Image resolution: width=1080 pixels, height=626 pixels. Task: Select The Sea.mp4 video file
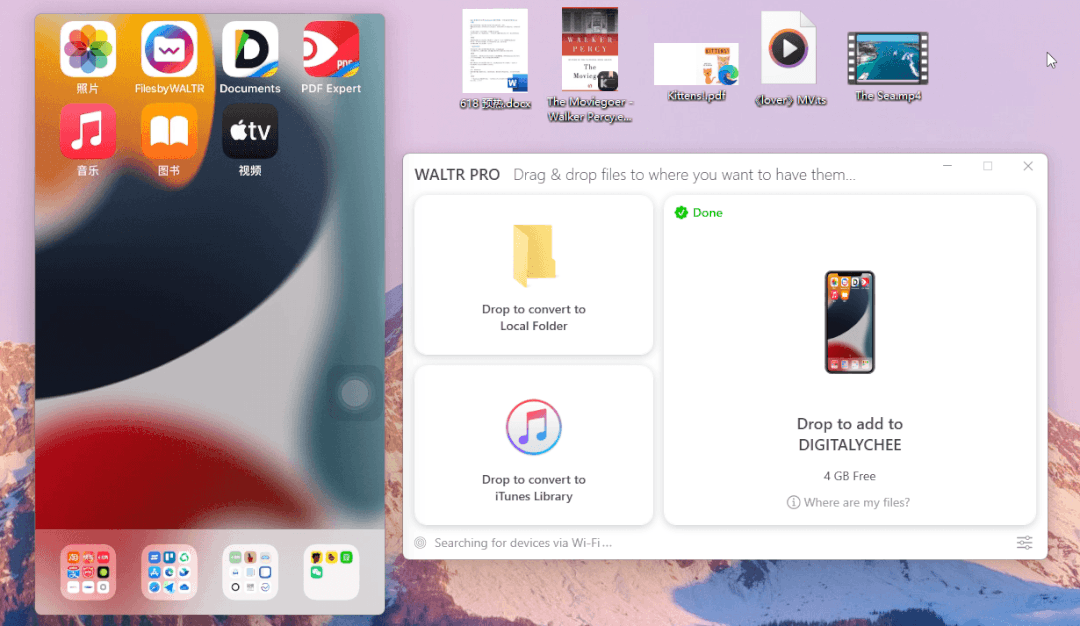click(x=888, y=67)
